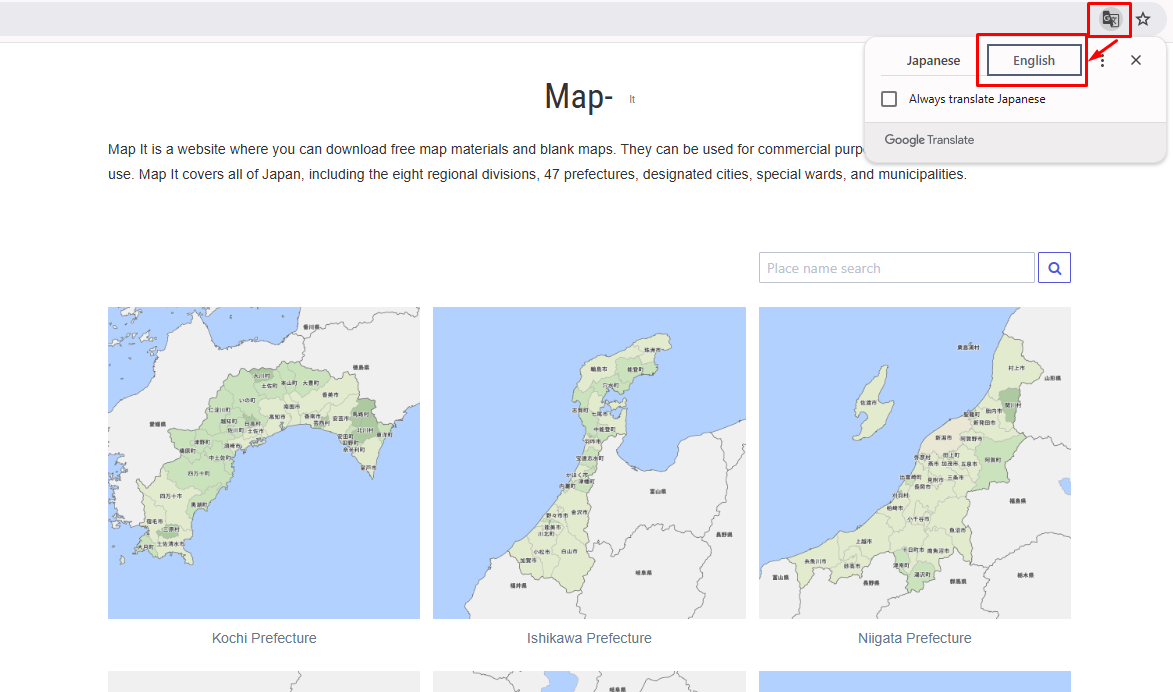Open the partially visible bottom-left map thumbnail

(x=264, y=682)
